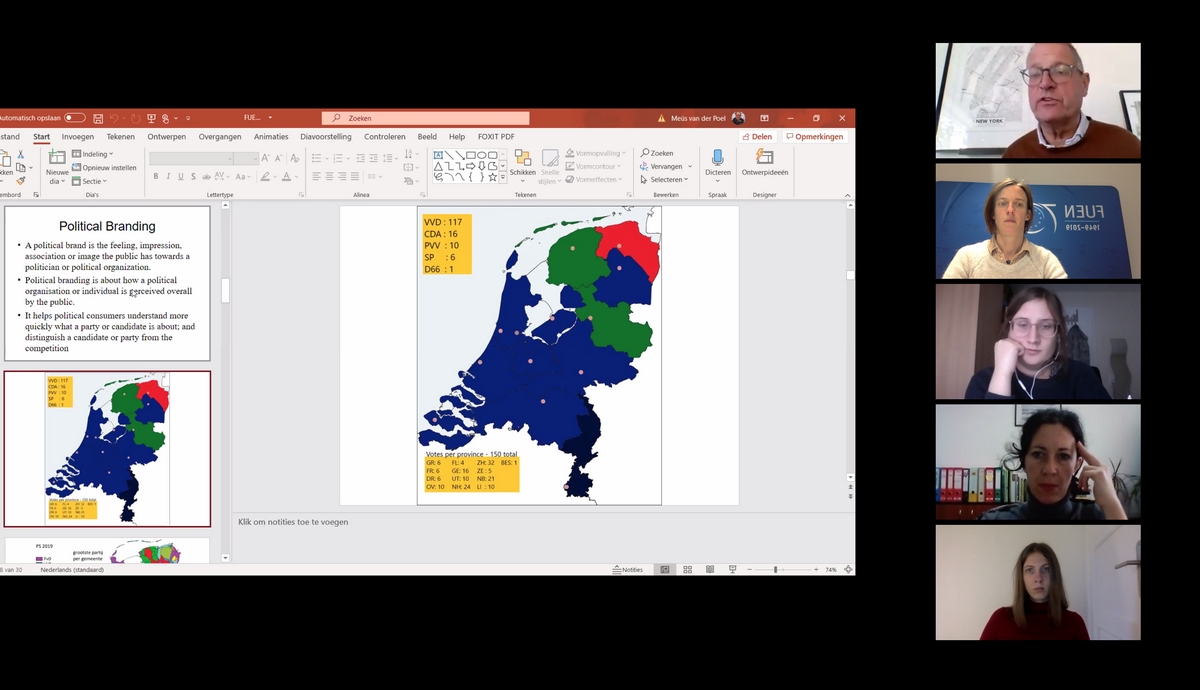Open the Start ribbon tab
The height and width of the screenshot is (690, 1200).
[x=41, y=137]
